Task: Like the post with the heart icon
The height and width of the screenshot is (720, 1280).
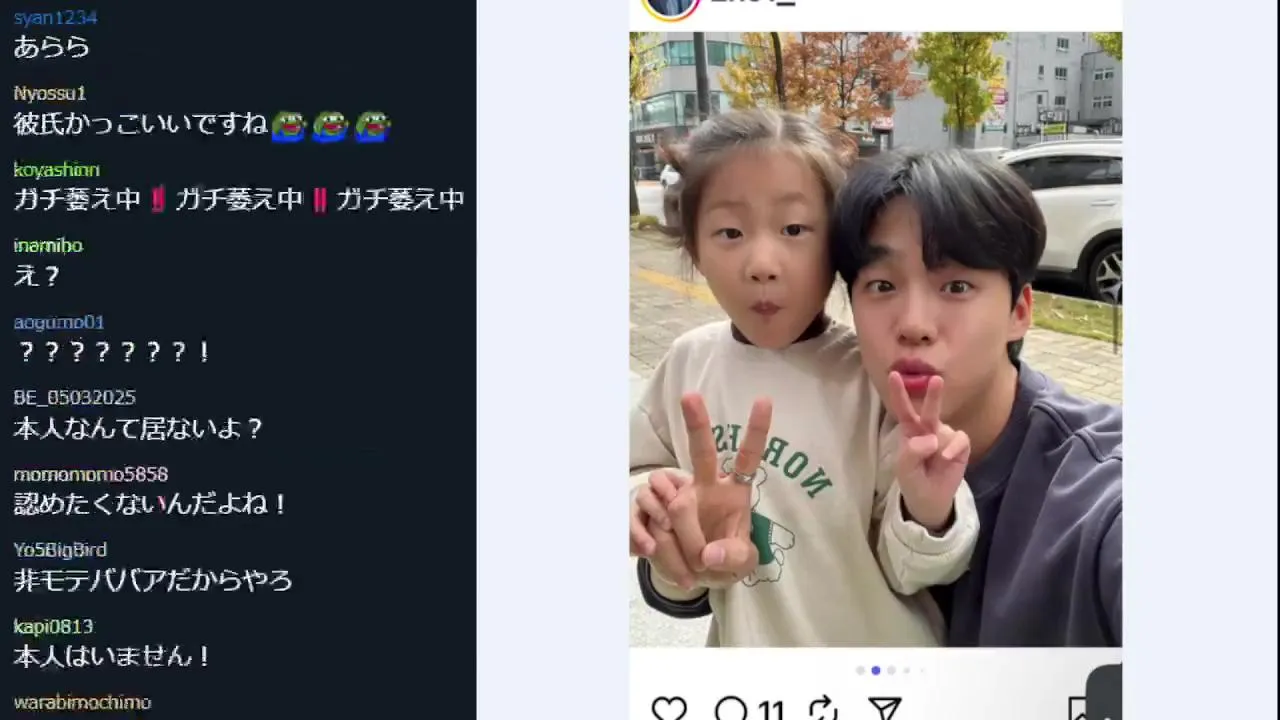Action: [x=669, y=709]
